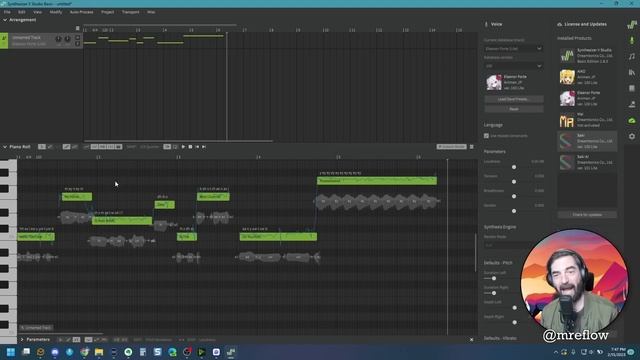This screenshot has height=360, width=640.
Task: Open the user/library sidebar icon above cloud
Action: pyautogui.click(x=632, y=104)
